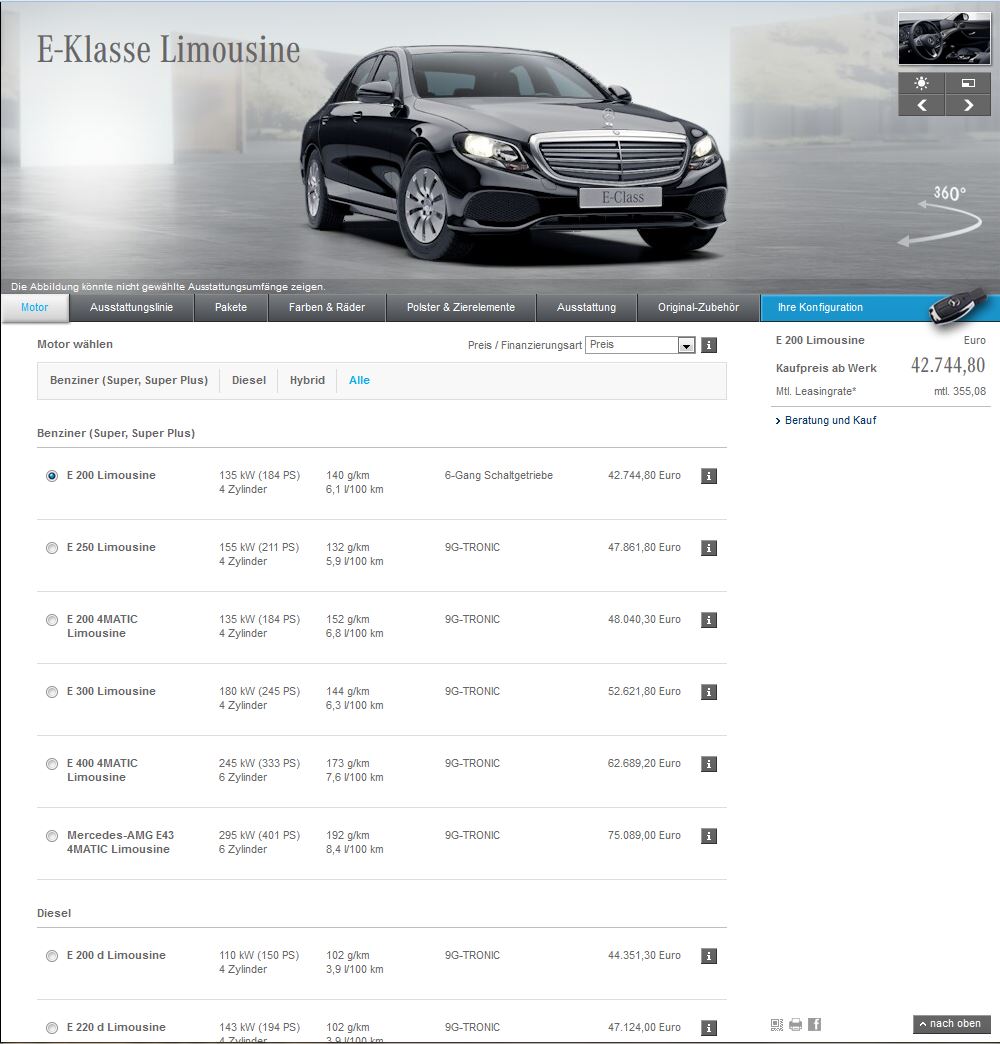
Task: Select the E 200 Limousine radio button
Action: [x=52, y=476]
